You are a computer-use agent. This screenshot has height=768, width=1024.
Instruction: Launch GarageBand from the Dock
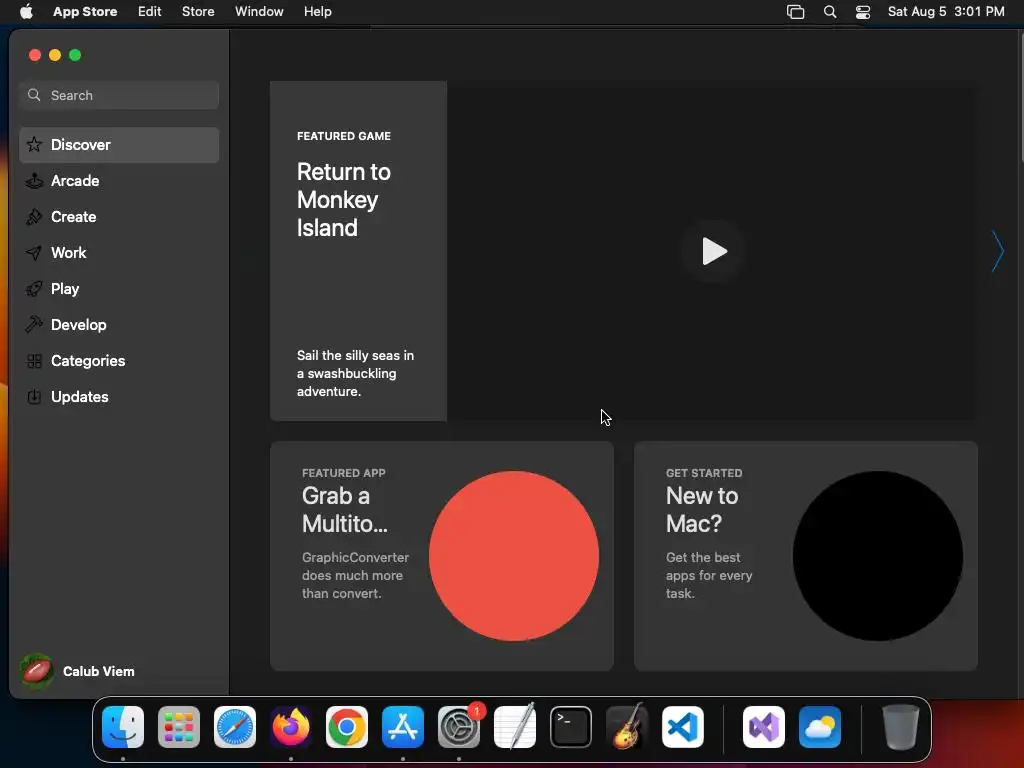point(627,727)
